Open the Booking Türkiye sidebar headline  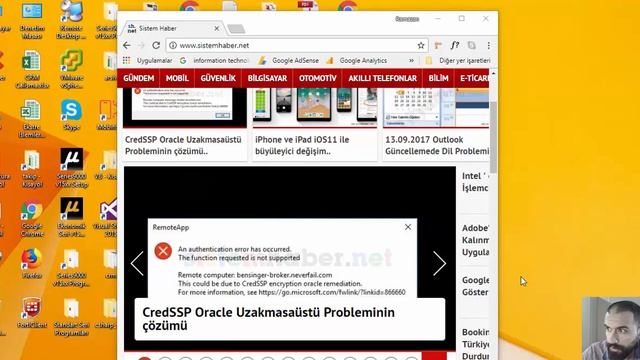[476, 344]
